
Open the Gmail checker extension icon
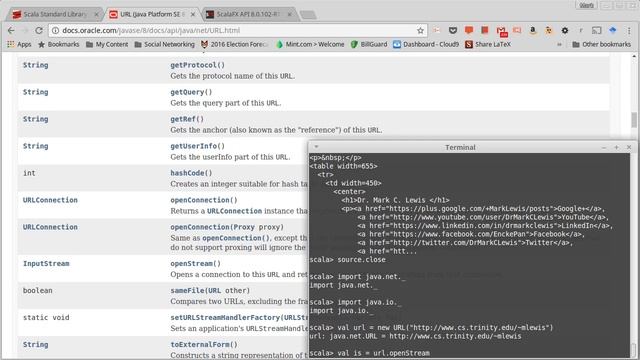tap(501, 31)
